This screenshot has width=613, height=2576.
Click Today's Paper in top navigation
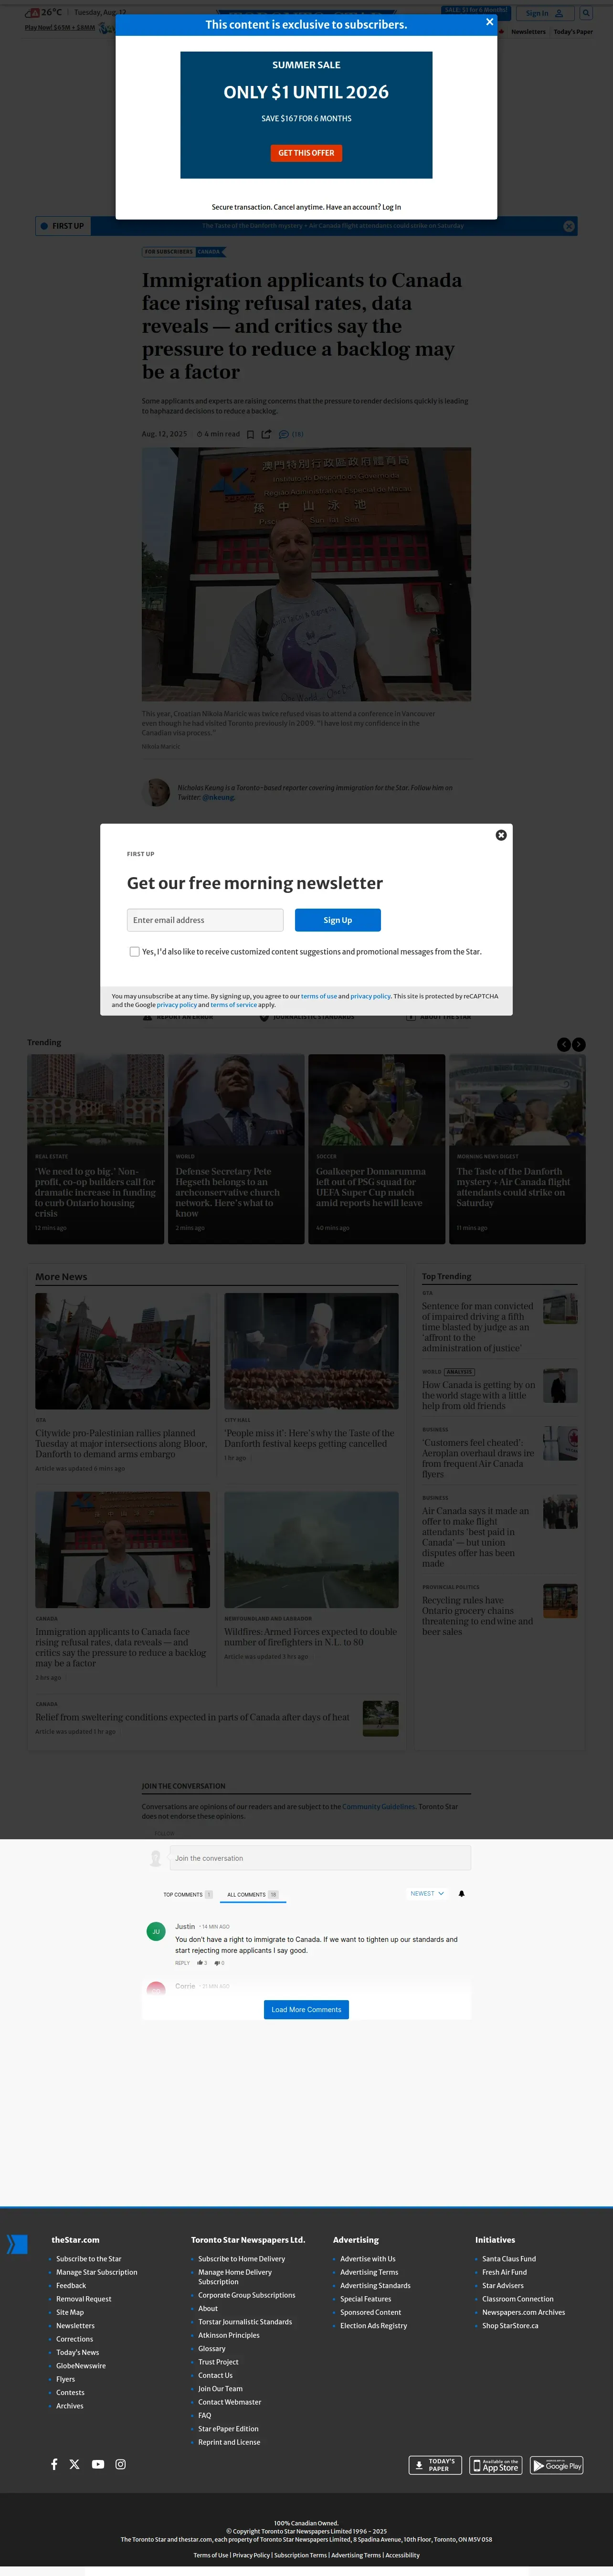[573, 32]
